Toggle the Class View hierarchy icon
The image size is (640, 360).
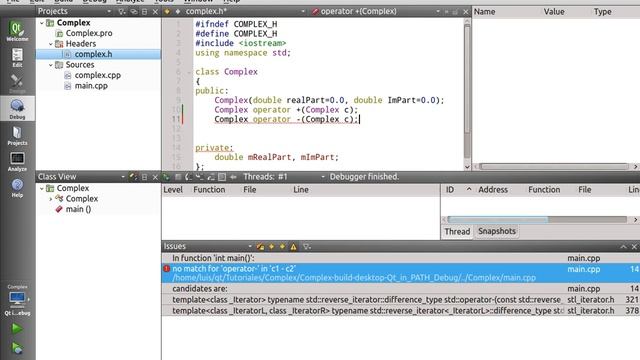point(133,177)
